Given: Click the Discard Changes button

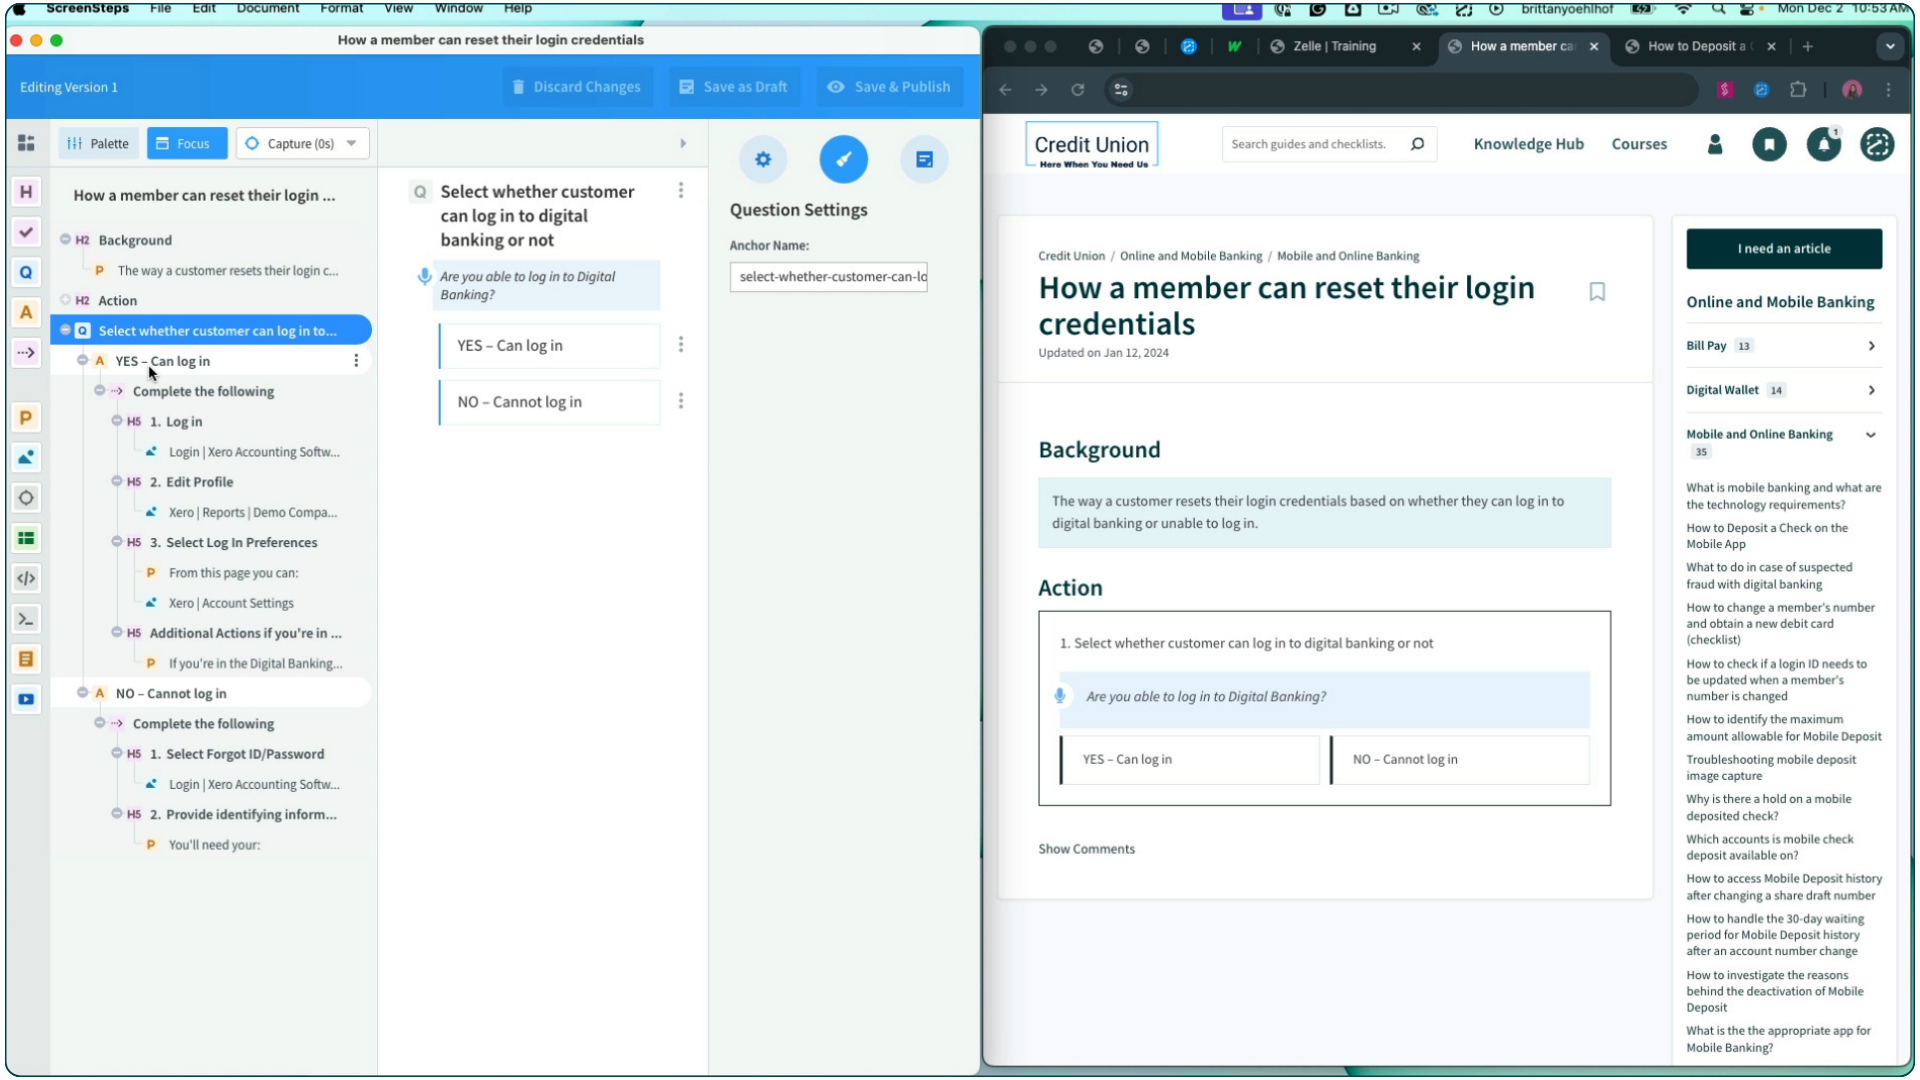Looking at the screenshot, I should [x=577, y=87].
